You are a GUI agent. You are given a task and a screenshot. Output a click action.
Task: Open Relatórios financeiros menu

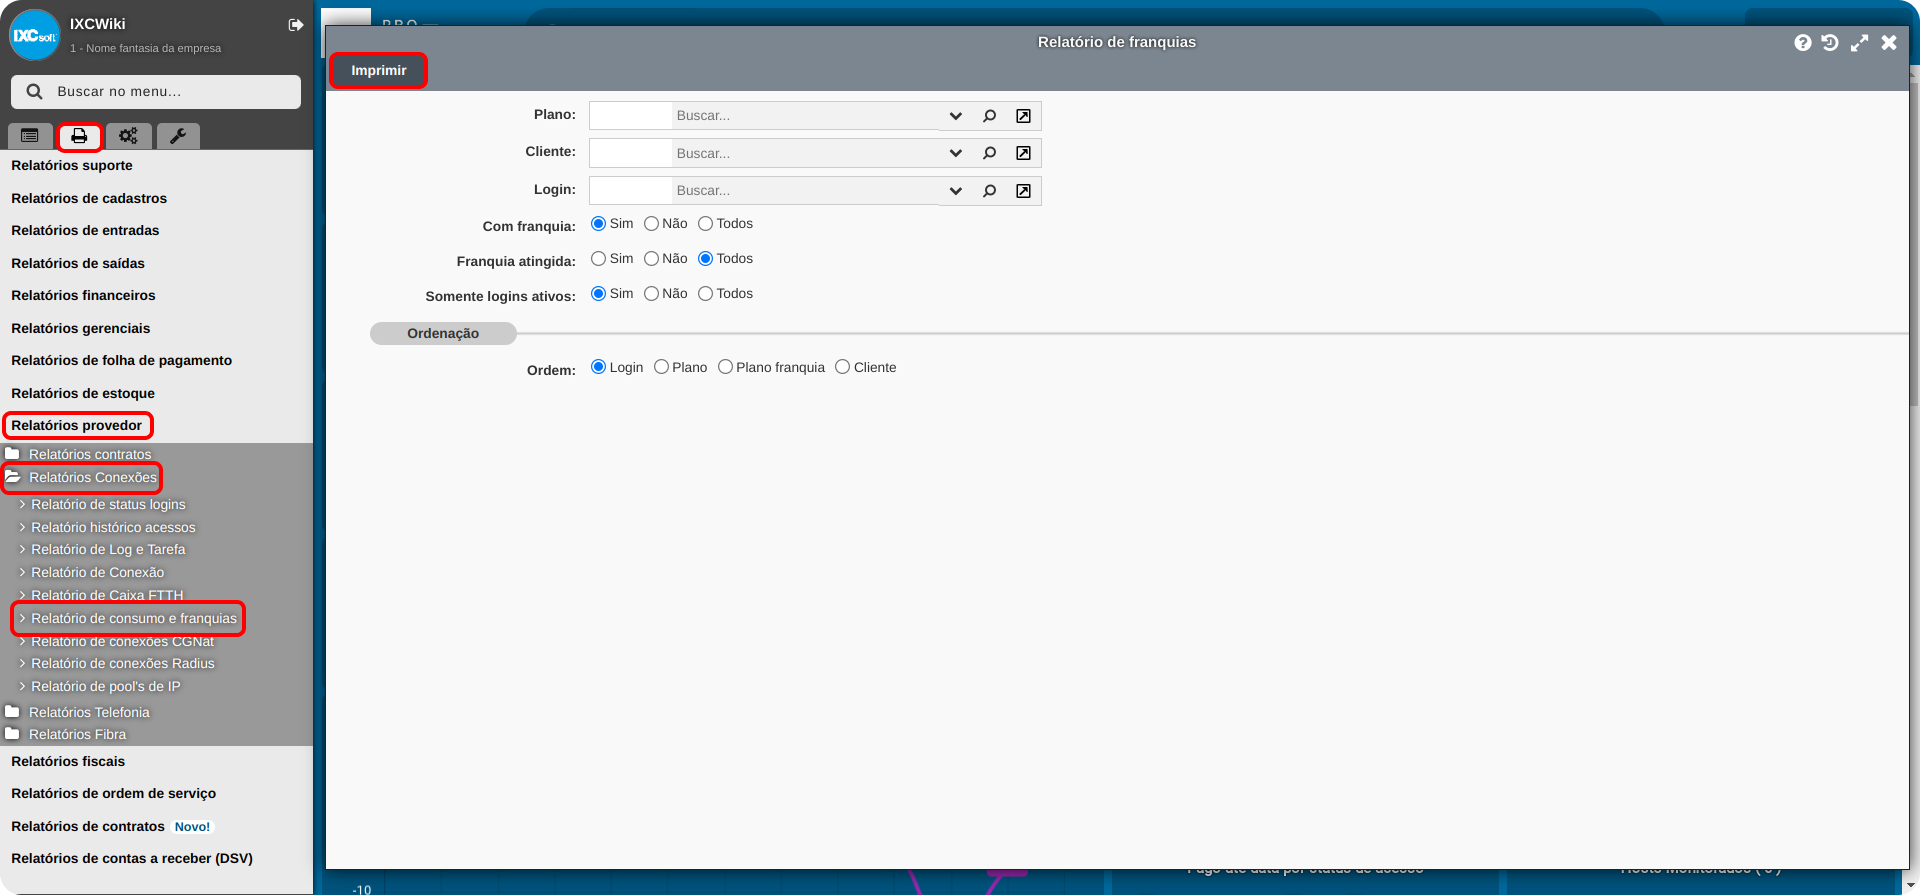tap(83, 296)
